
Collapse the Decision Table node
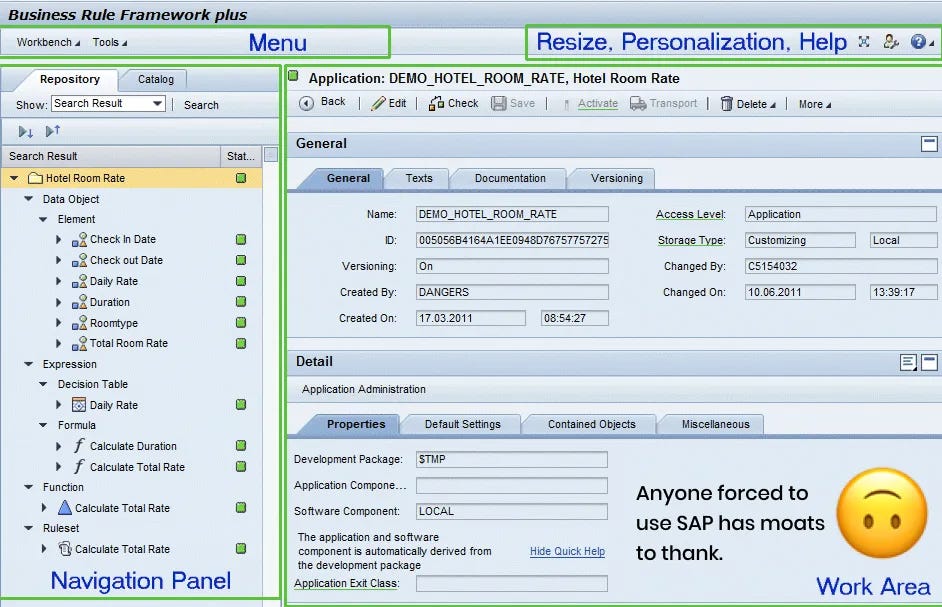(x=43, y=383)
